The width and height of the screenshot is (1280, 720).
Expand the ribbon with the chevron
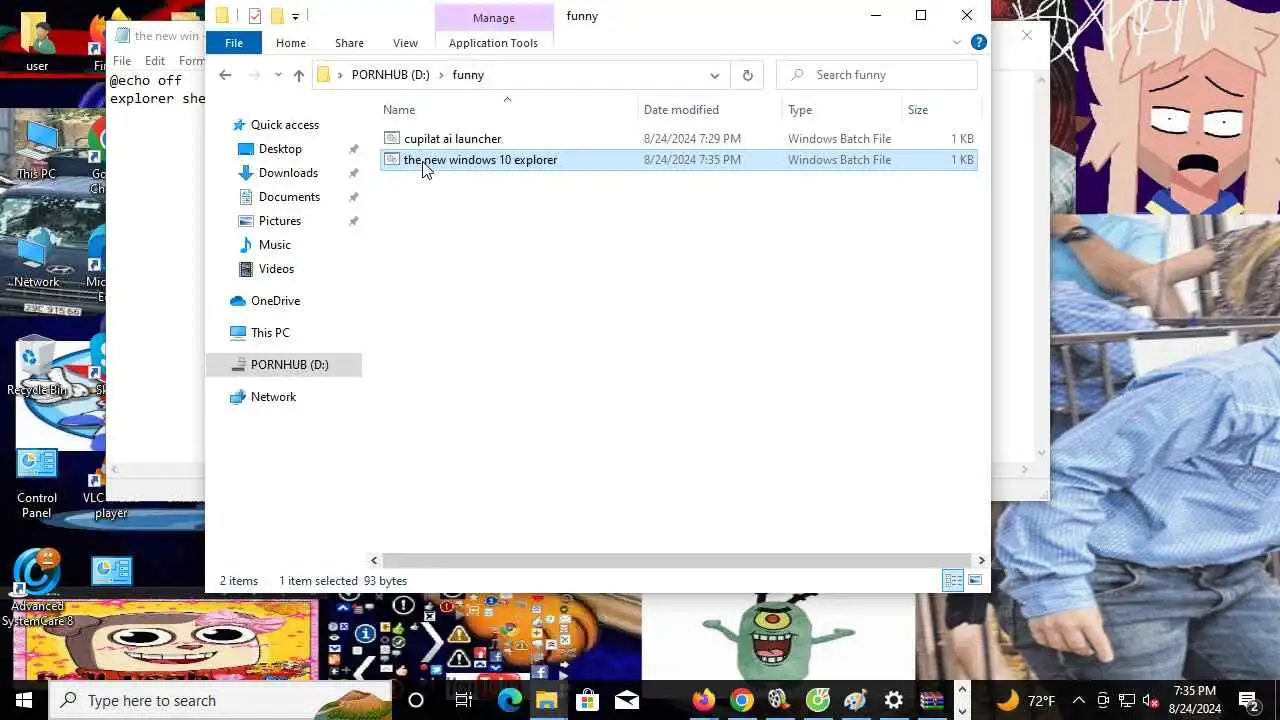click(957, 42)
